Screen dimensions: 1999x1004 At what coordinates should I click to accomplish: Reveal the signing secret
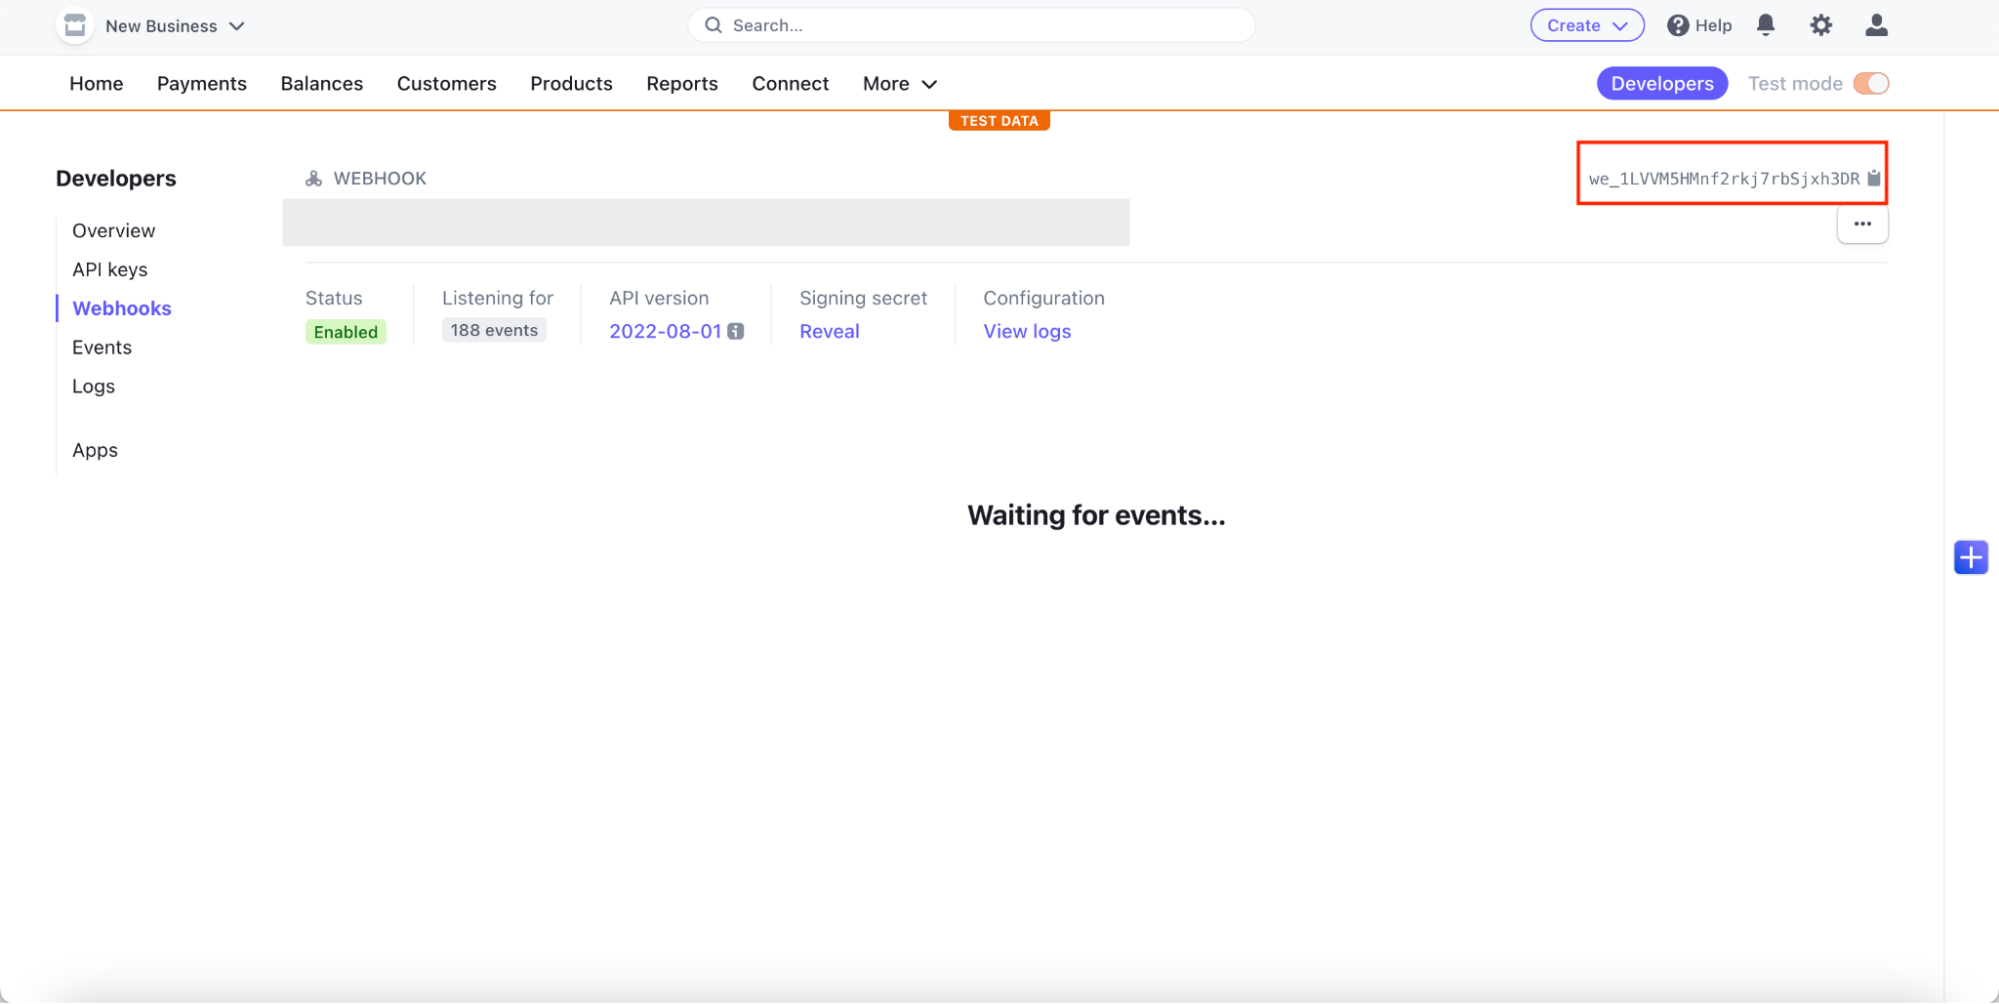(x=829, y=331)
